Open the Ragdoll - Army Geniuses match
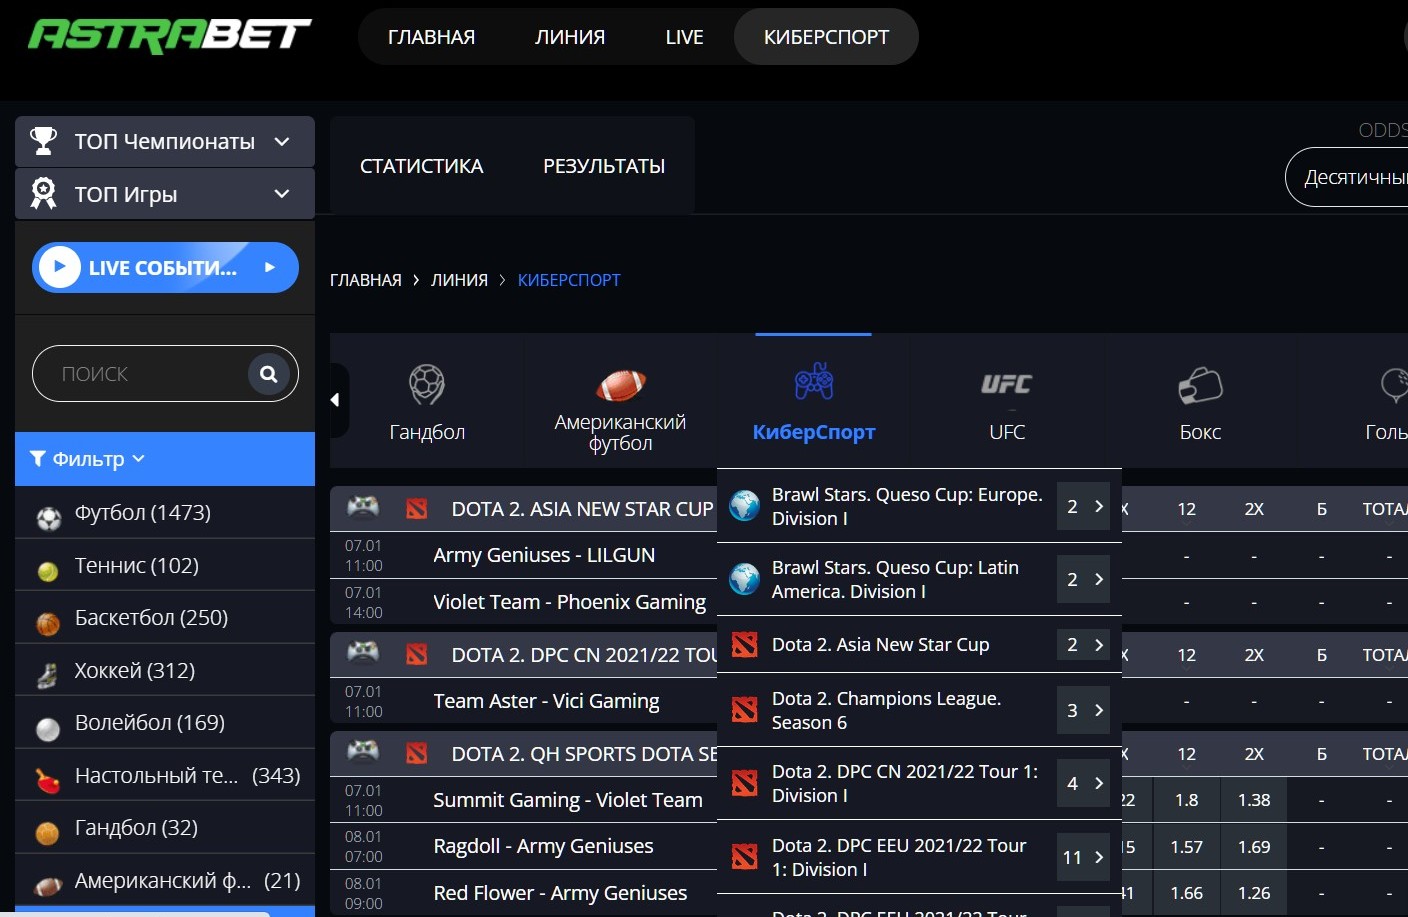This screenshot has width=1408, height=917. 543,846
